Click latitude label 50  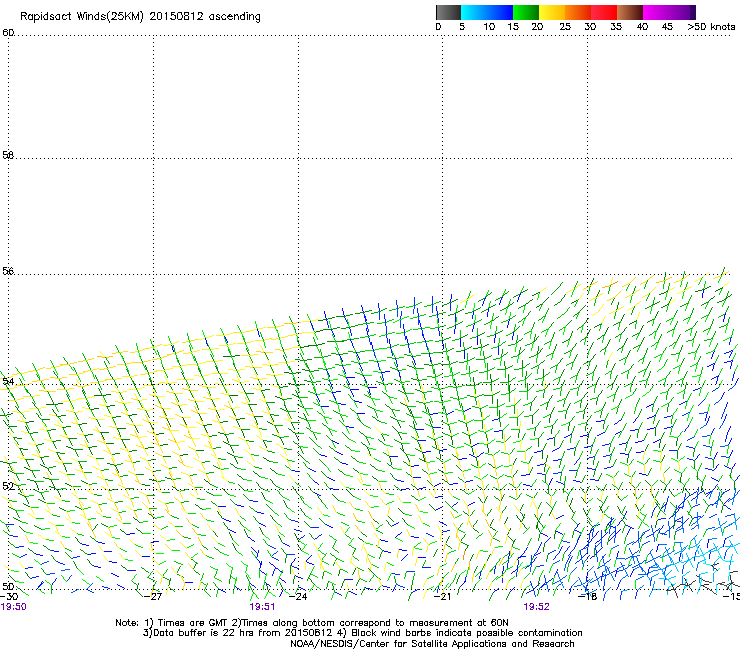(8, 586)
